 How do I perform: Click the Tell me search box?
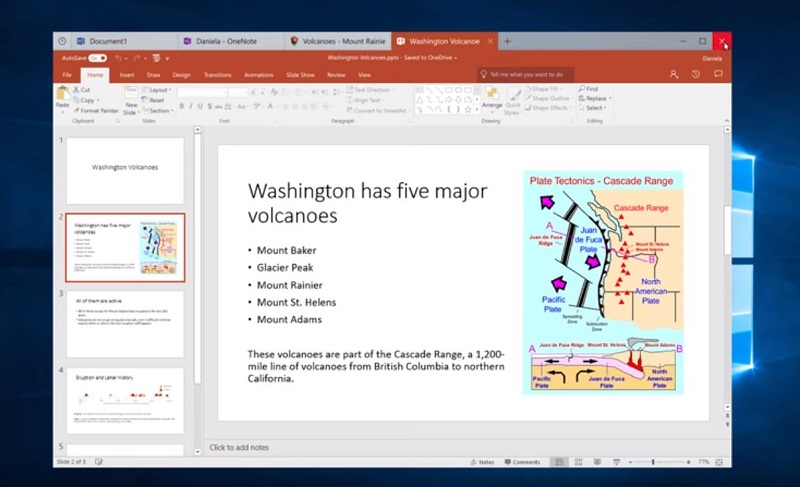click(x=526, y=74)
